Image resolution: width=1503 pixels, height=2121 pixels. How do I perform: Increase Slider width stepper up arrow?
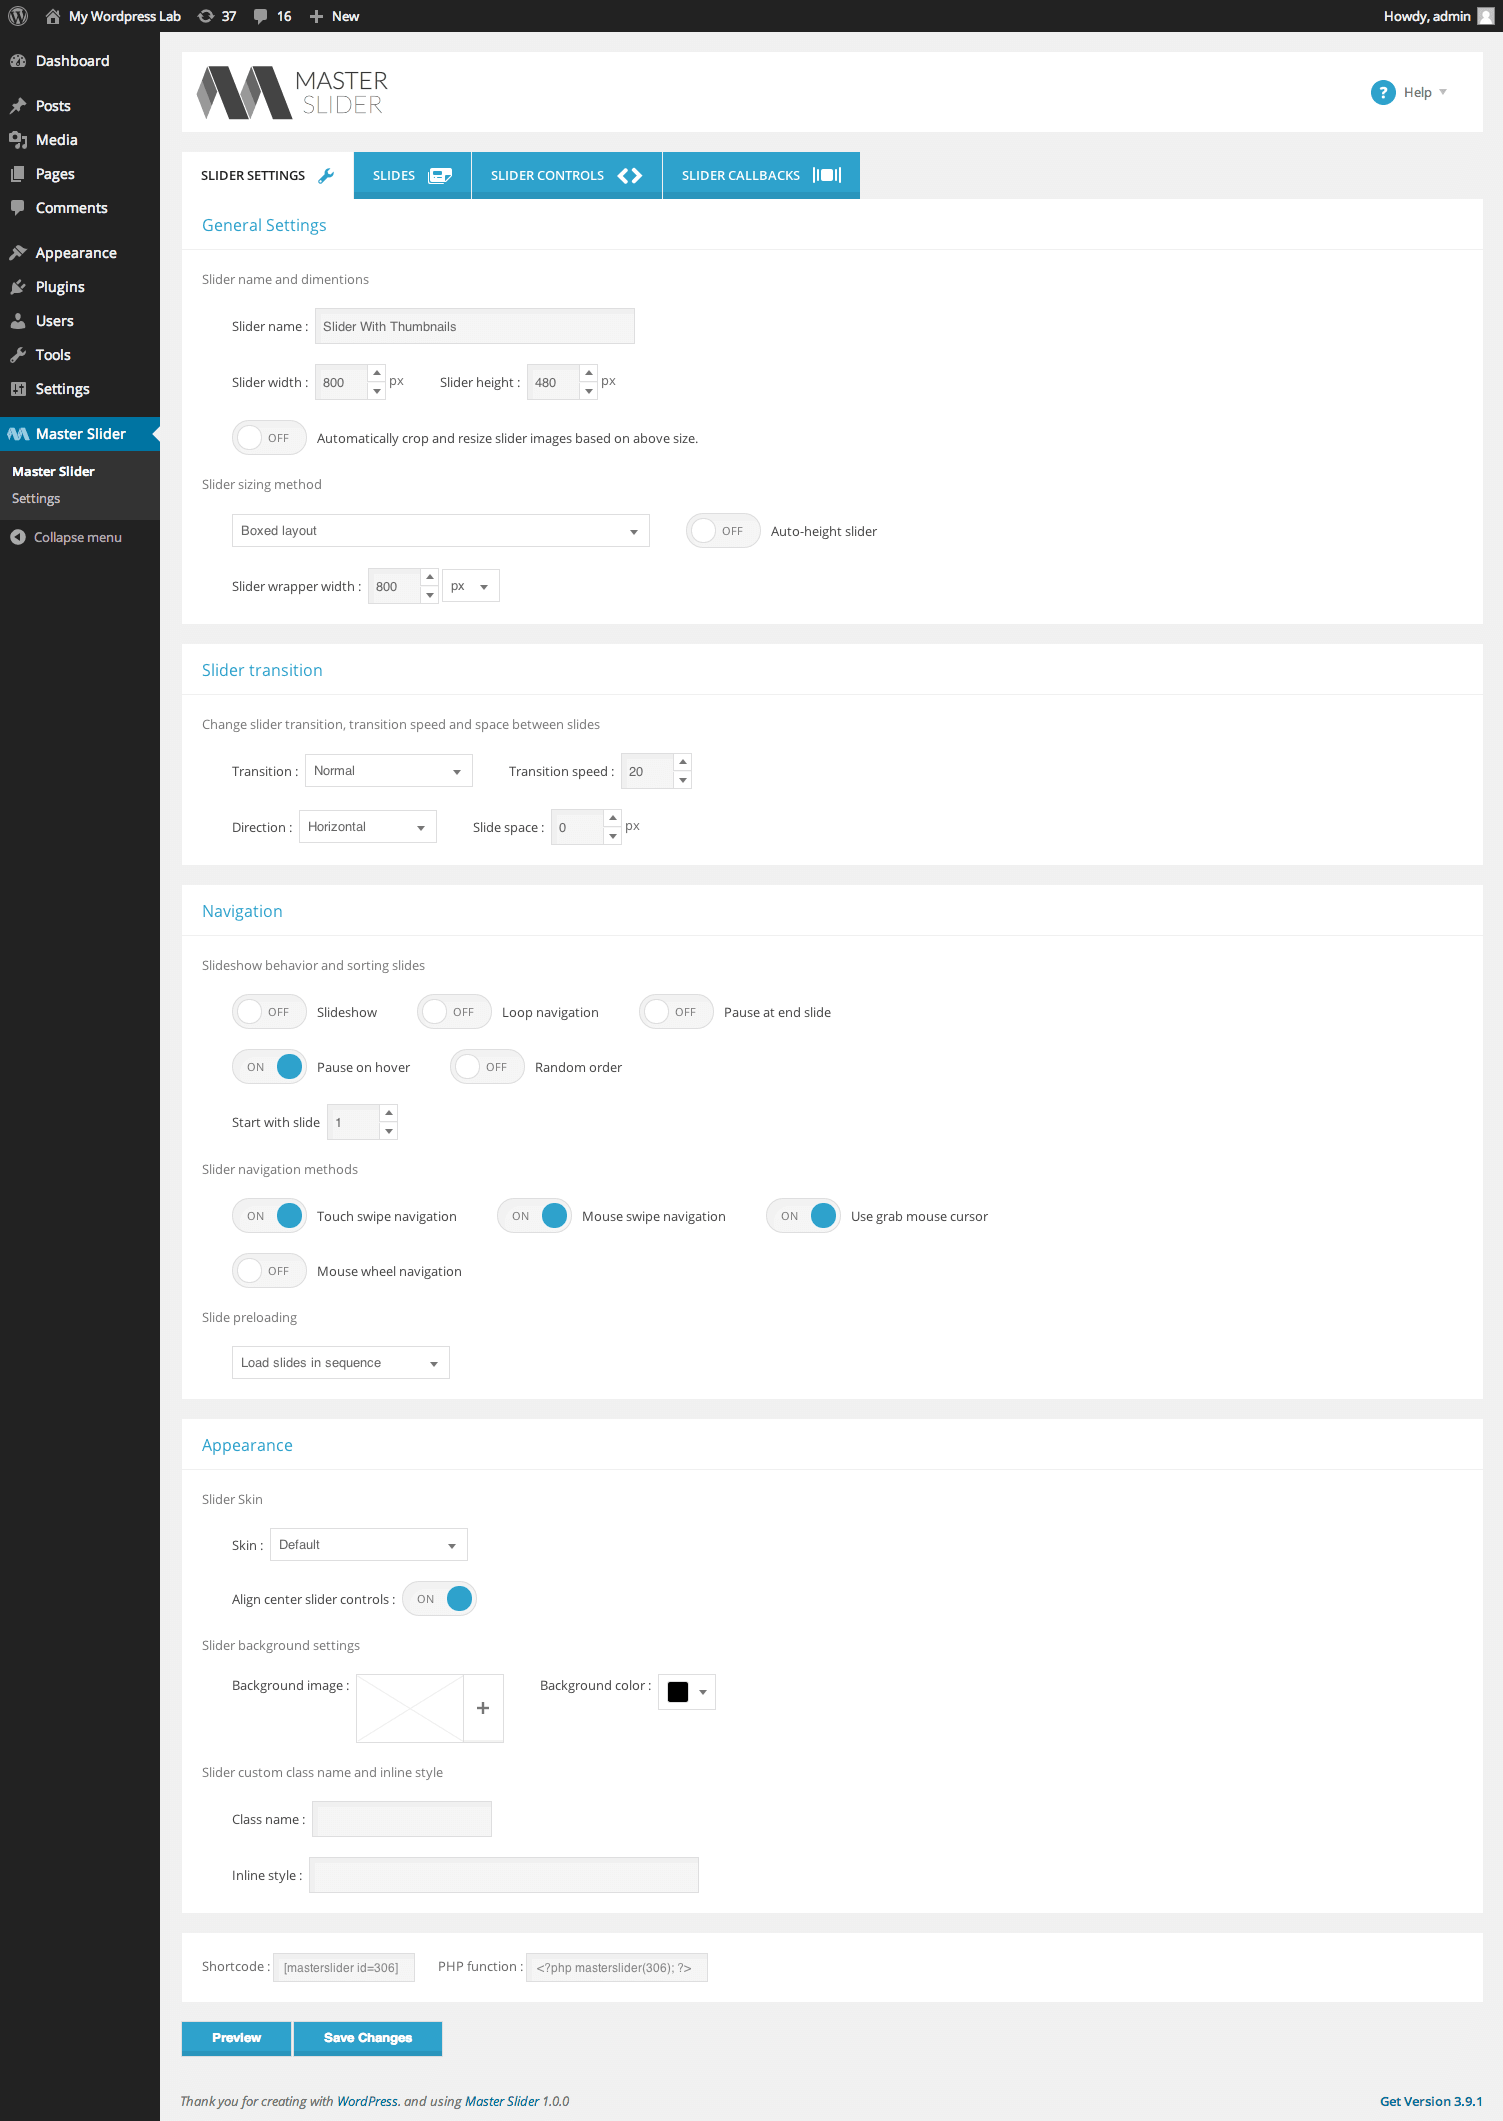point(377,373)
